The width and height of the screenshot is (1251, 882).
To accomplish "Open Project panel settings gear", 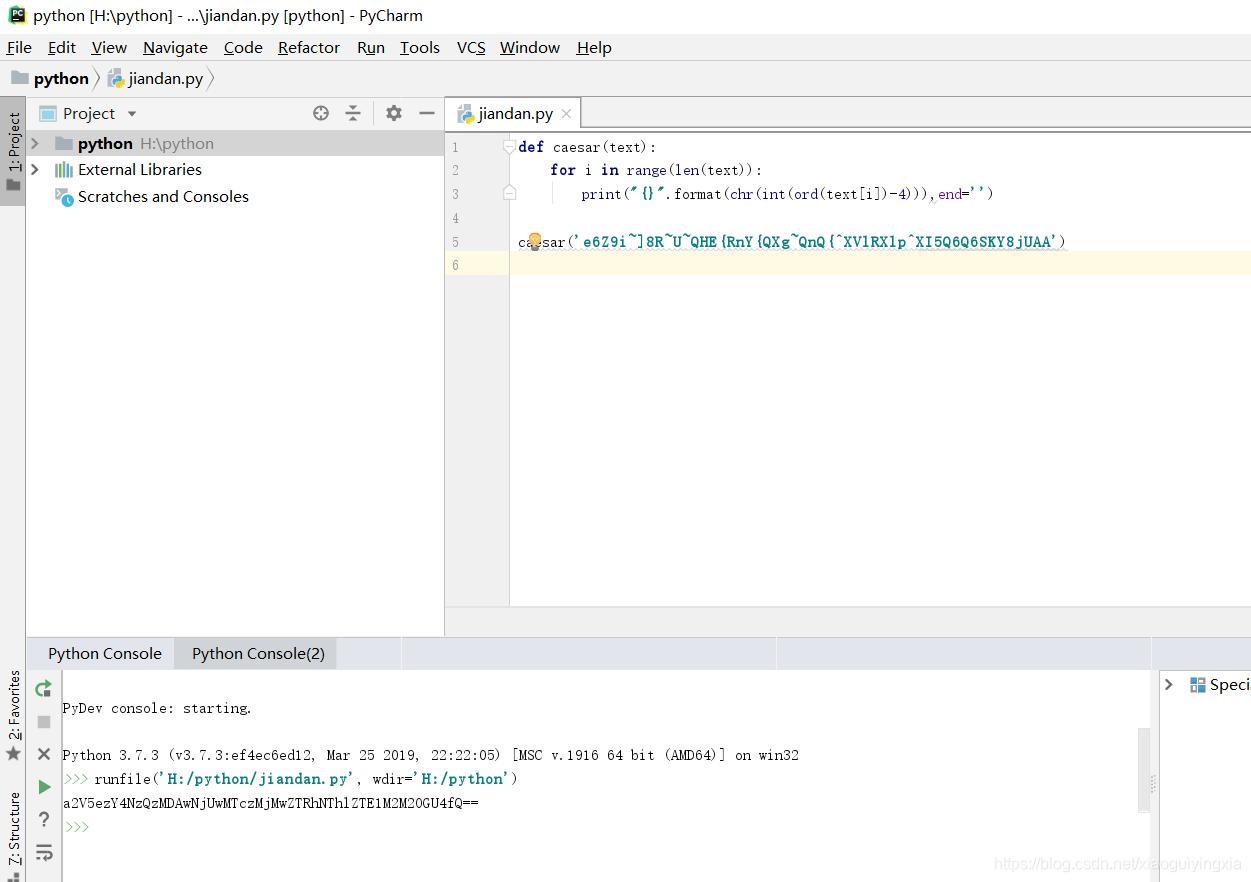I will (394, 113).
